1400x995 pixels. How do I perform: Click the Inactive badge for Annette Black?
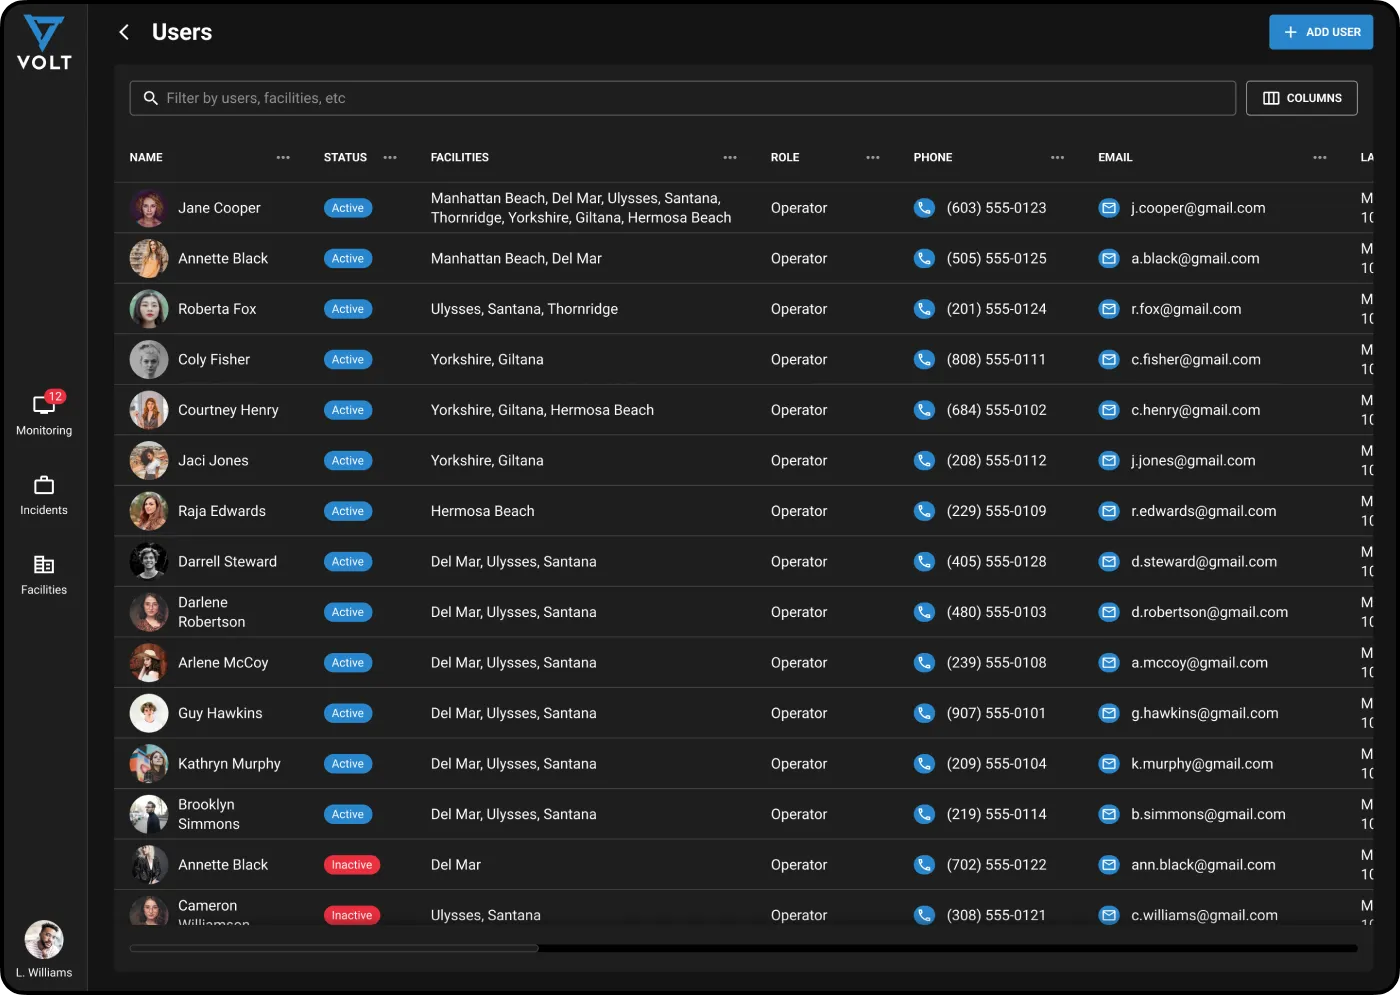(351, 864)
